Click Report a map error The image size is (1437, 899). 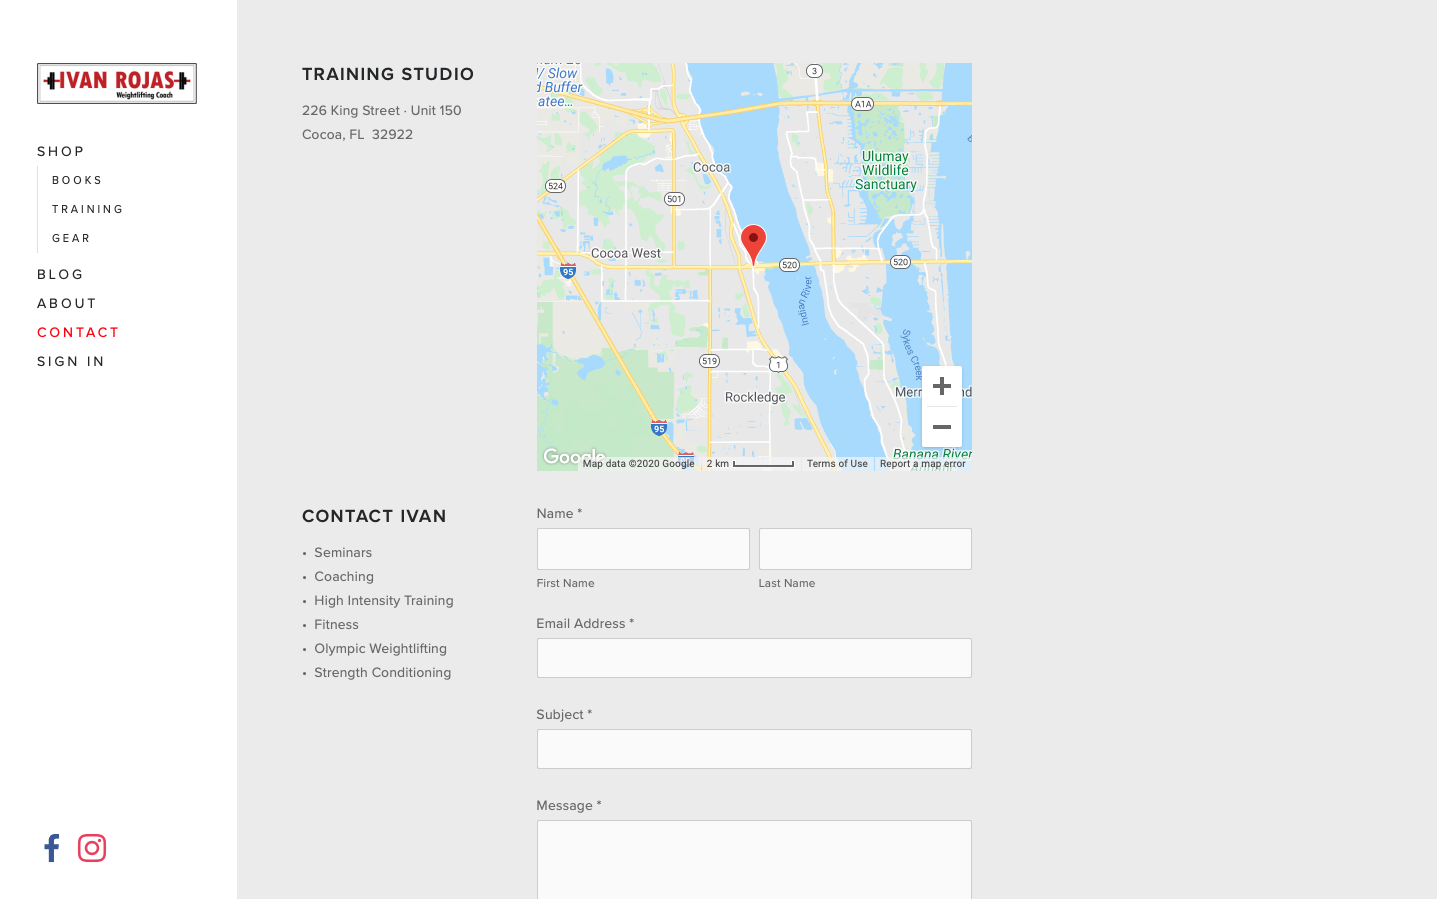(x=922, y=463)
